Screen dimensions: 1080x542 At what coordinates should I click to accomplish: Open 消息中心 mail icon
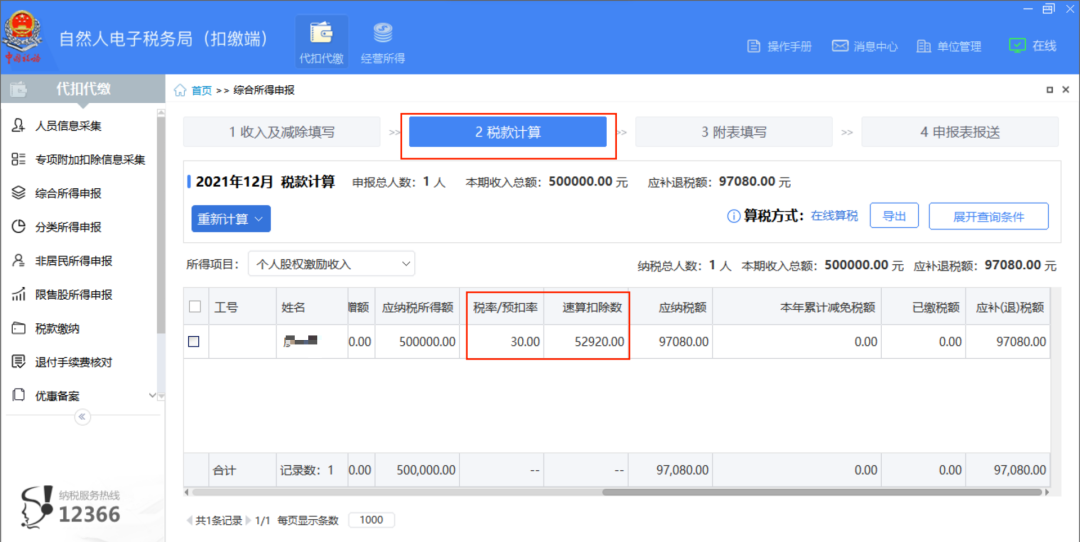click(x=840, y=46)
